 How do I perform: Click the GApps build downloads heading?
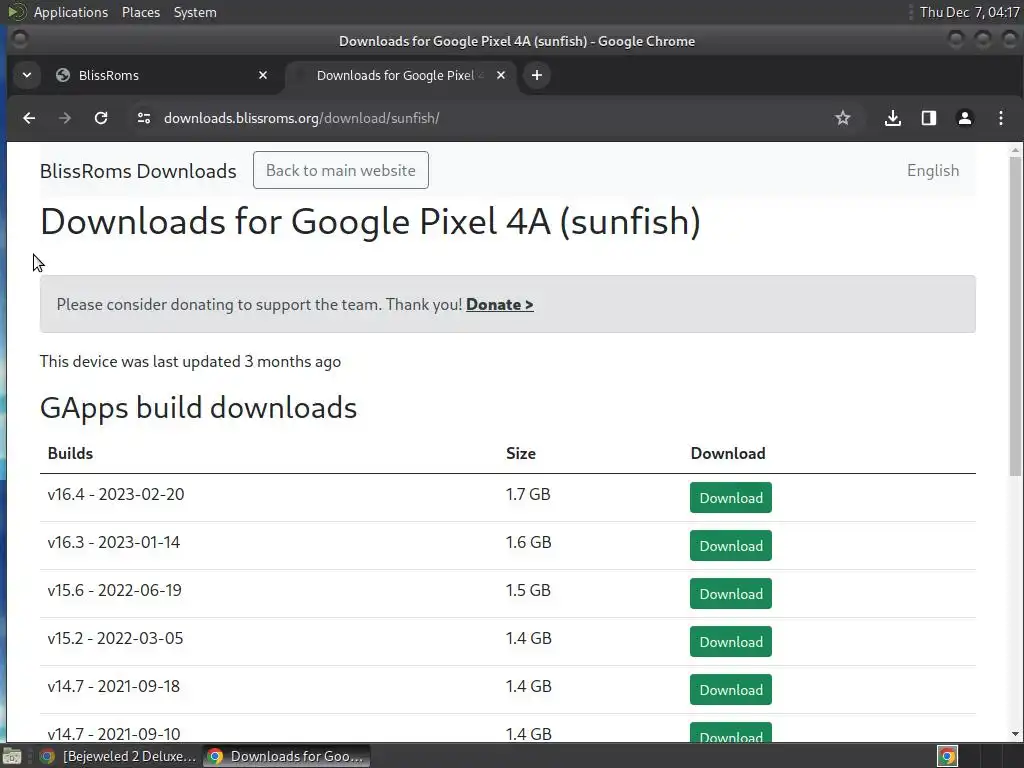pos(199,408)
